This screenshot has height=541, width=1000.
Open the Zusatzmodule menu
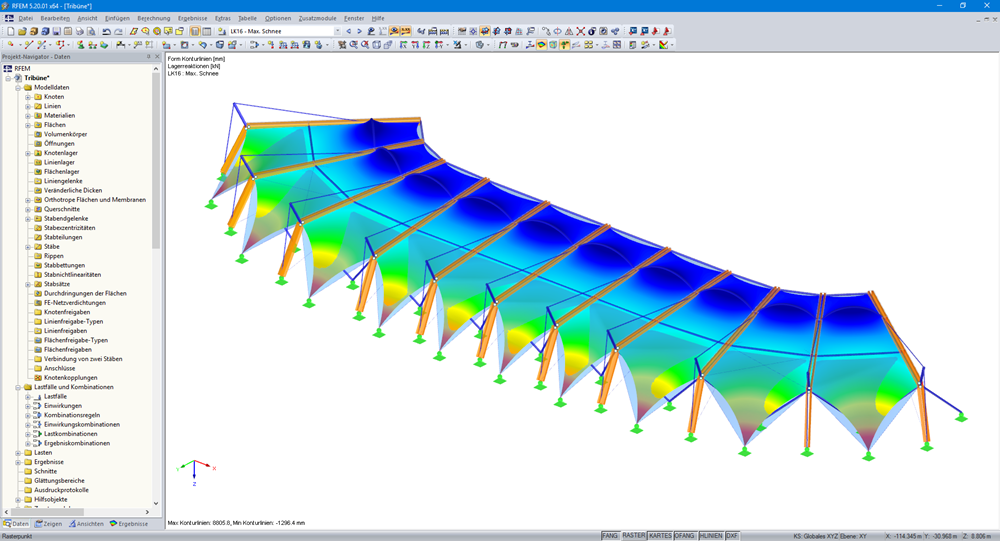click(318, 19)
